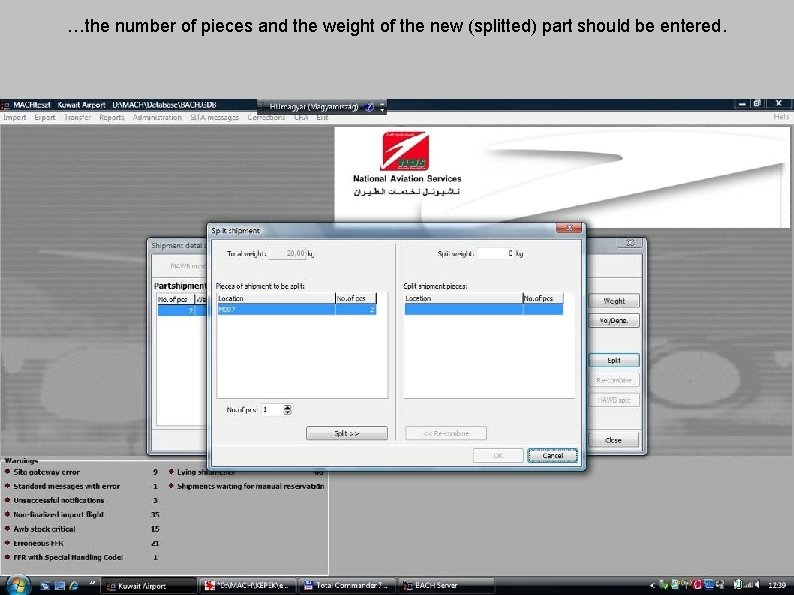Click the FFR with Special Handling Code warning
This screenshot has height=595, width=794.
68,557
